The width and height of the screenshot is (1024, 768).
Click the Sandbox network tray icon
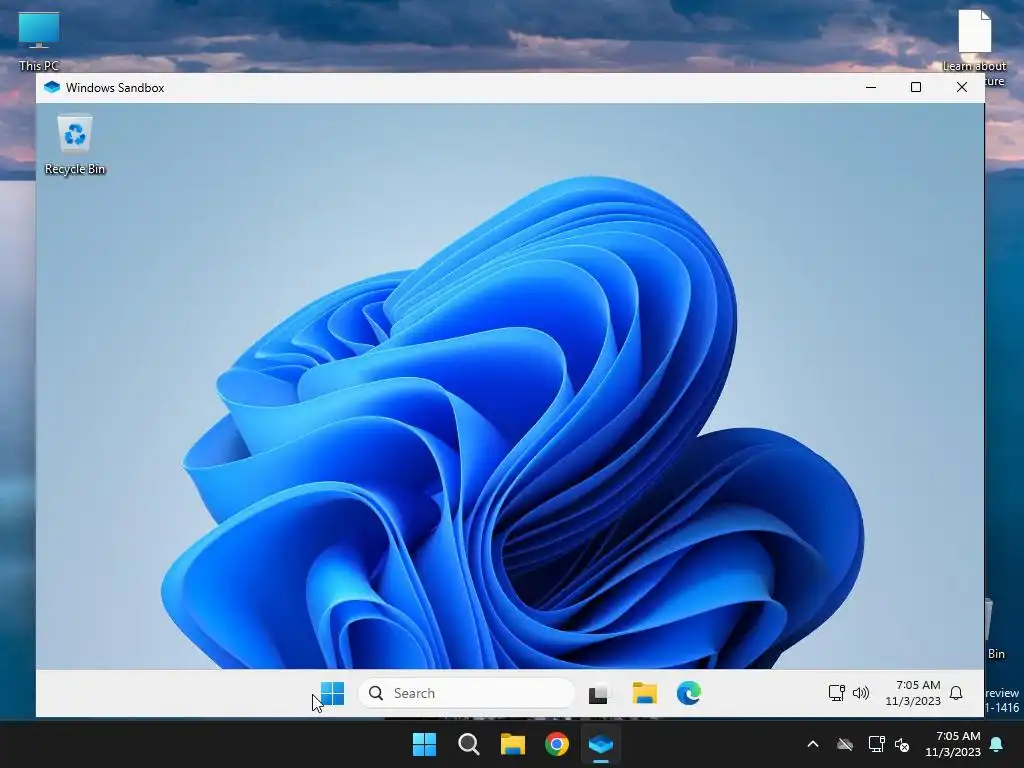[x=837, y=693]
